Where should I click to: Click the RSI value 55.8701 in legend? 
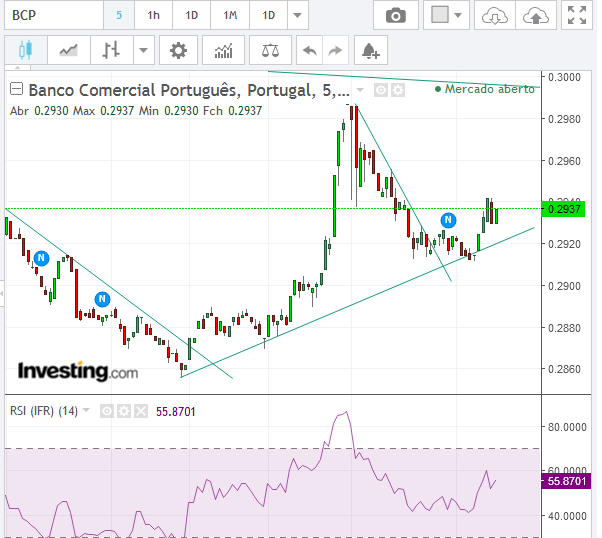176,412
